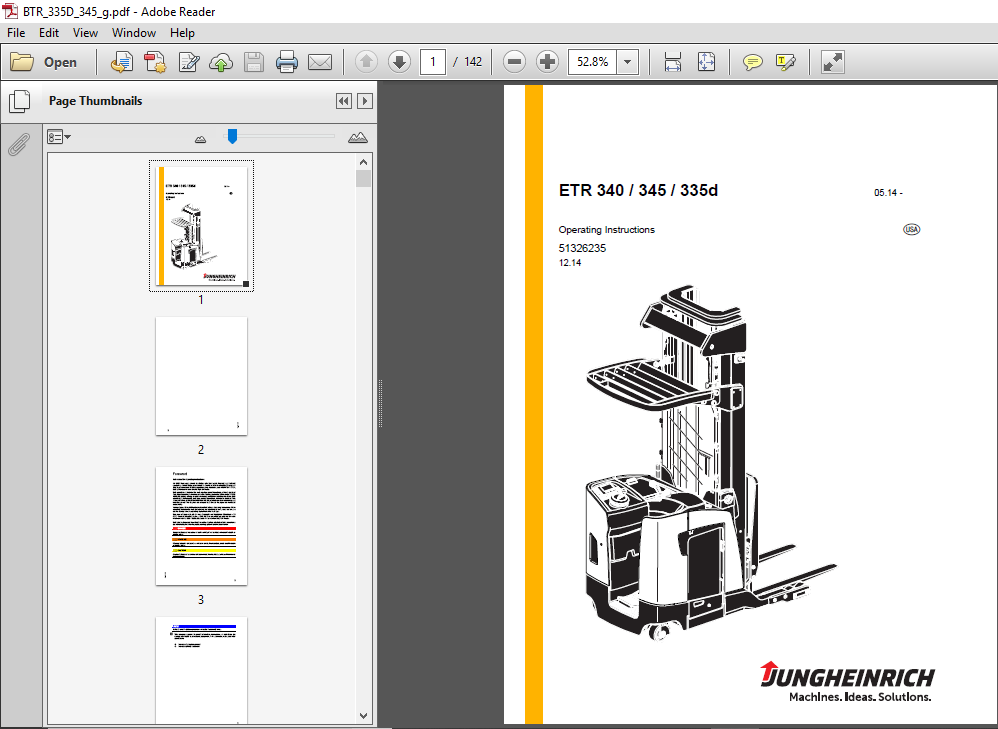Image resolution: width=998 pixels, height=729 pixels.
Task: Add a sticky note comment
Action: point(752,62)
